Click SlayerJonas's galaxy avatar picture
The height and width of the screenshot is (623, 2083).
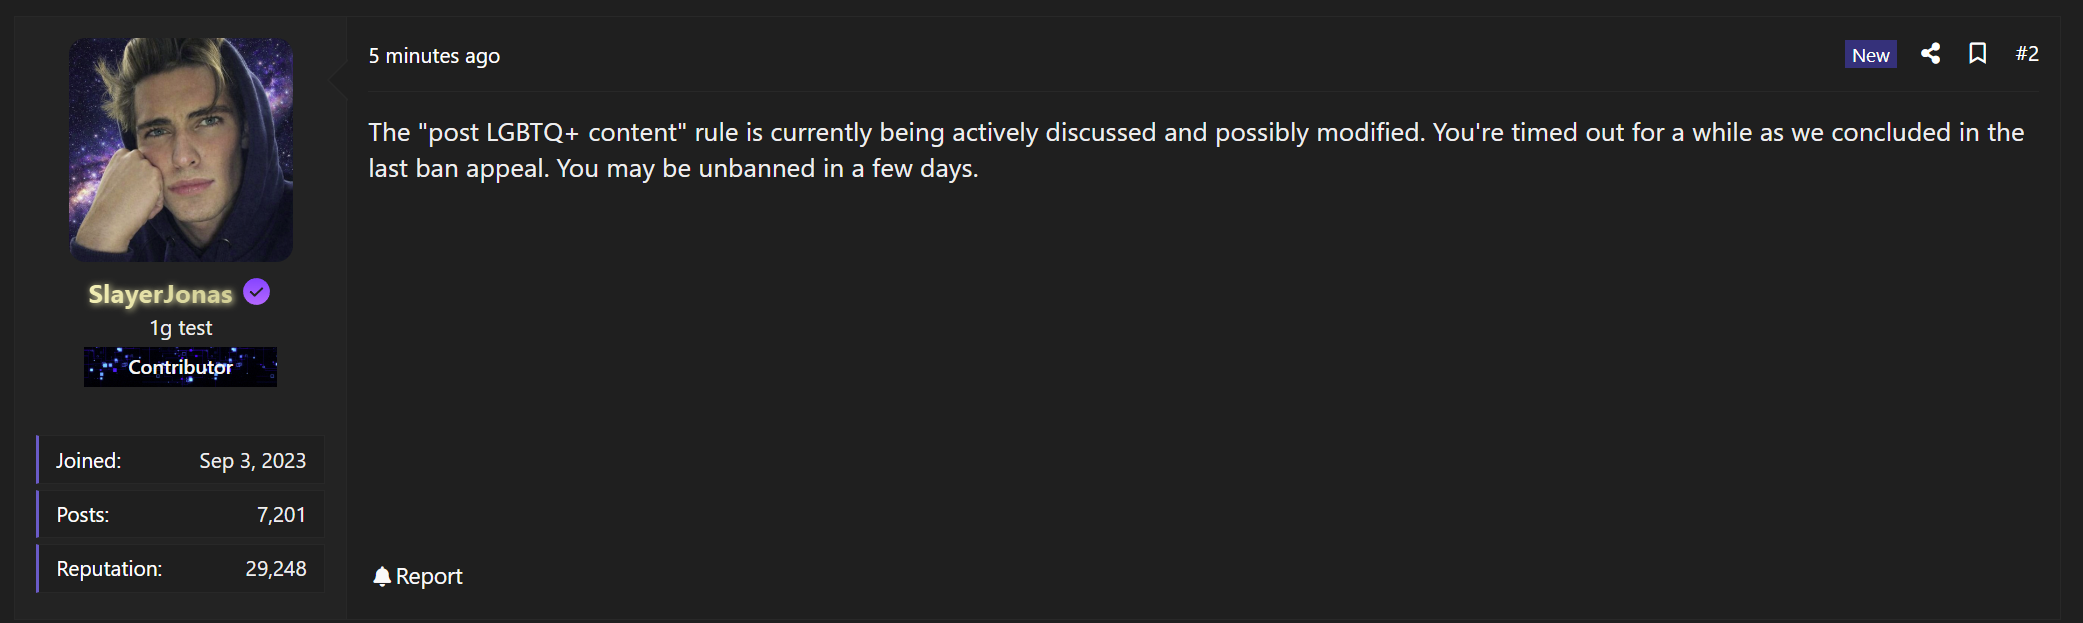tap(180, 150)
